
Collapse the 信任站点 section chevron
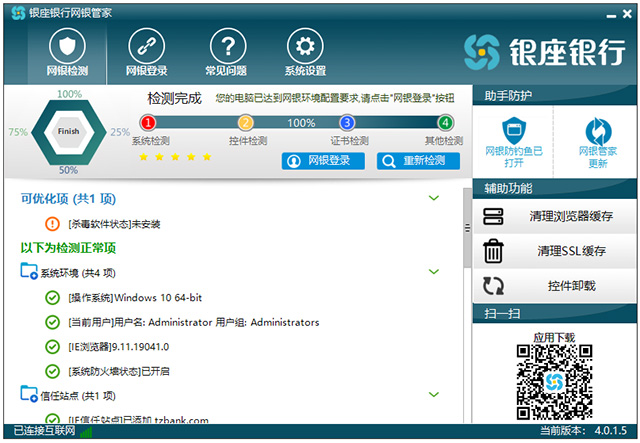tap(433, 394)
